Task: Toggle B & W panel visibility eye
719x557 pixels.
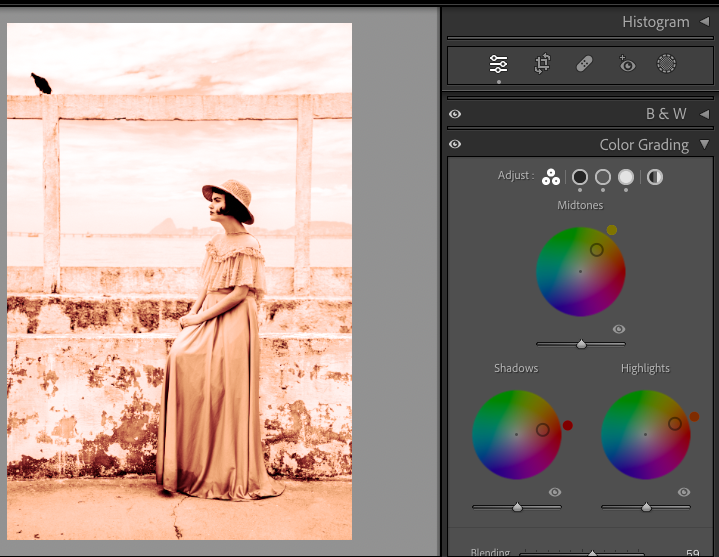Action: point(455,114)
